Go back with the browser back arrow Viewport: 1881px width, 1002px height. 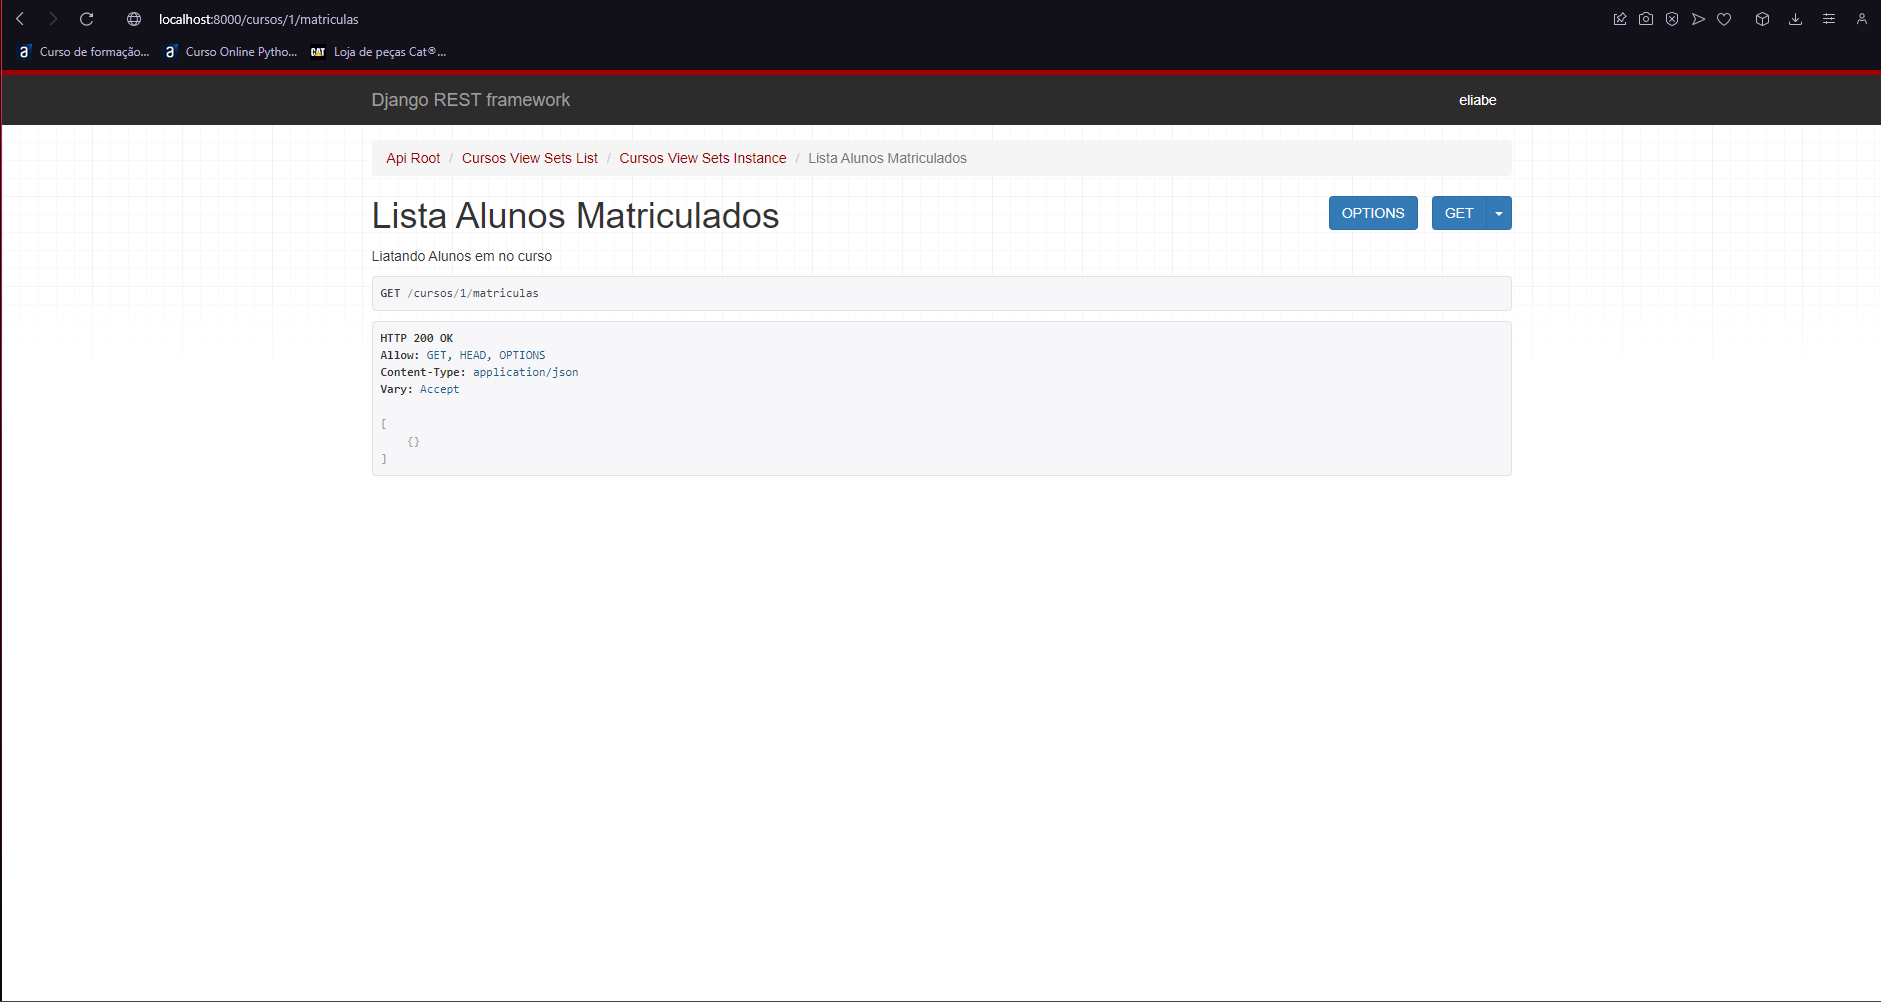click(20, 19)
